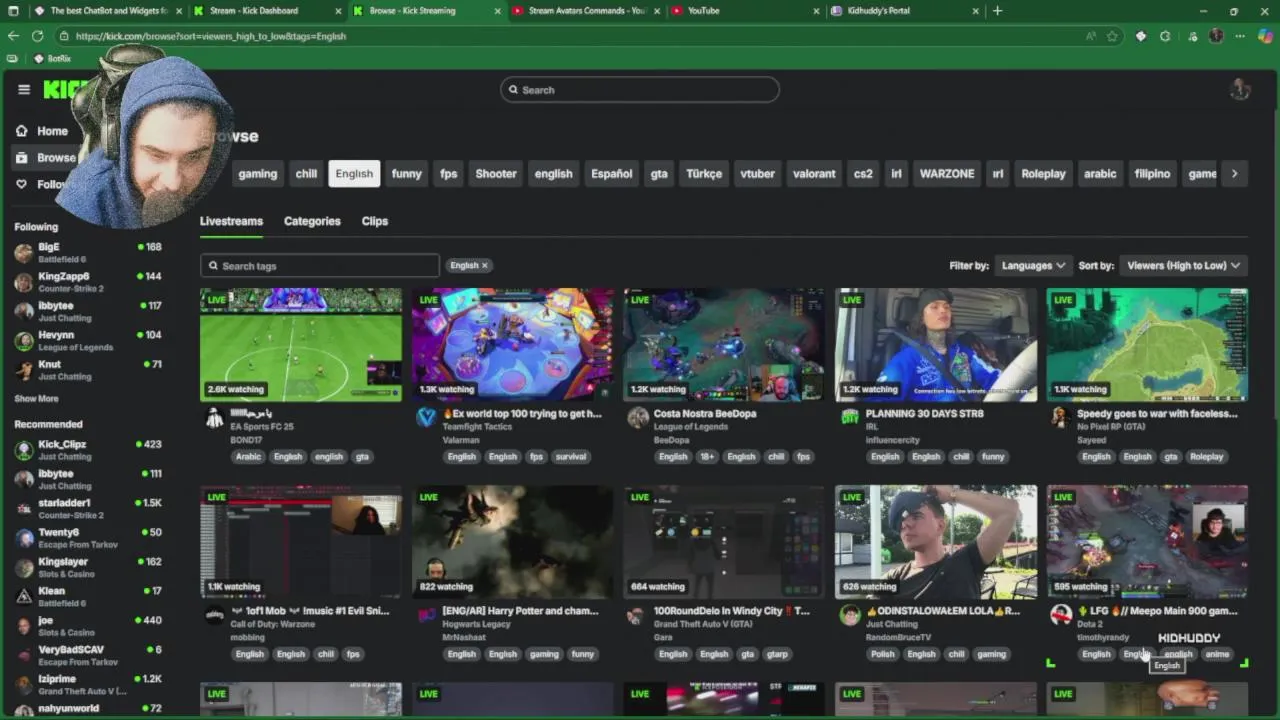Select the WARZONE tag chip
This screenshot has height=720, width=1280.
click(947, 173)
